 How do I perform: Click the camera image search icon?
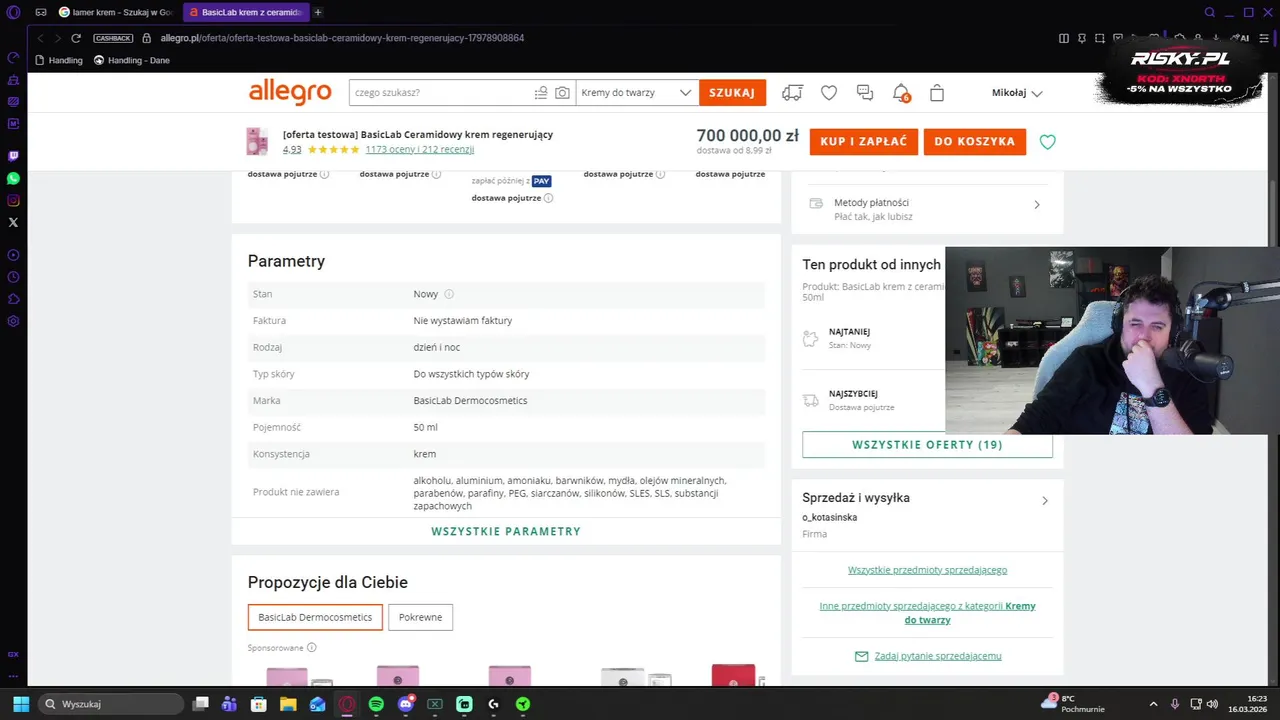point(563,93)
